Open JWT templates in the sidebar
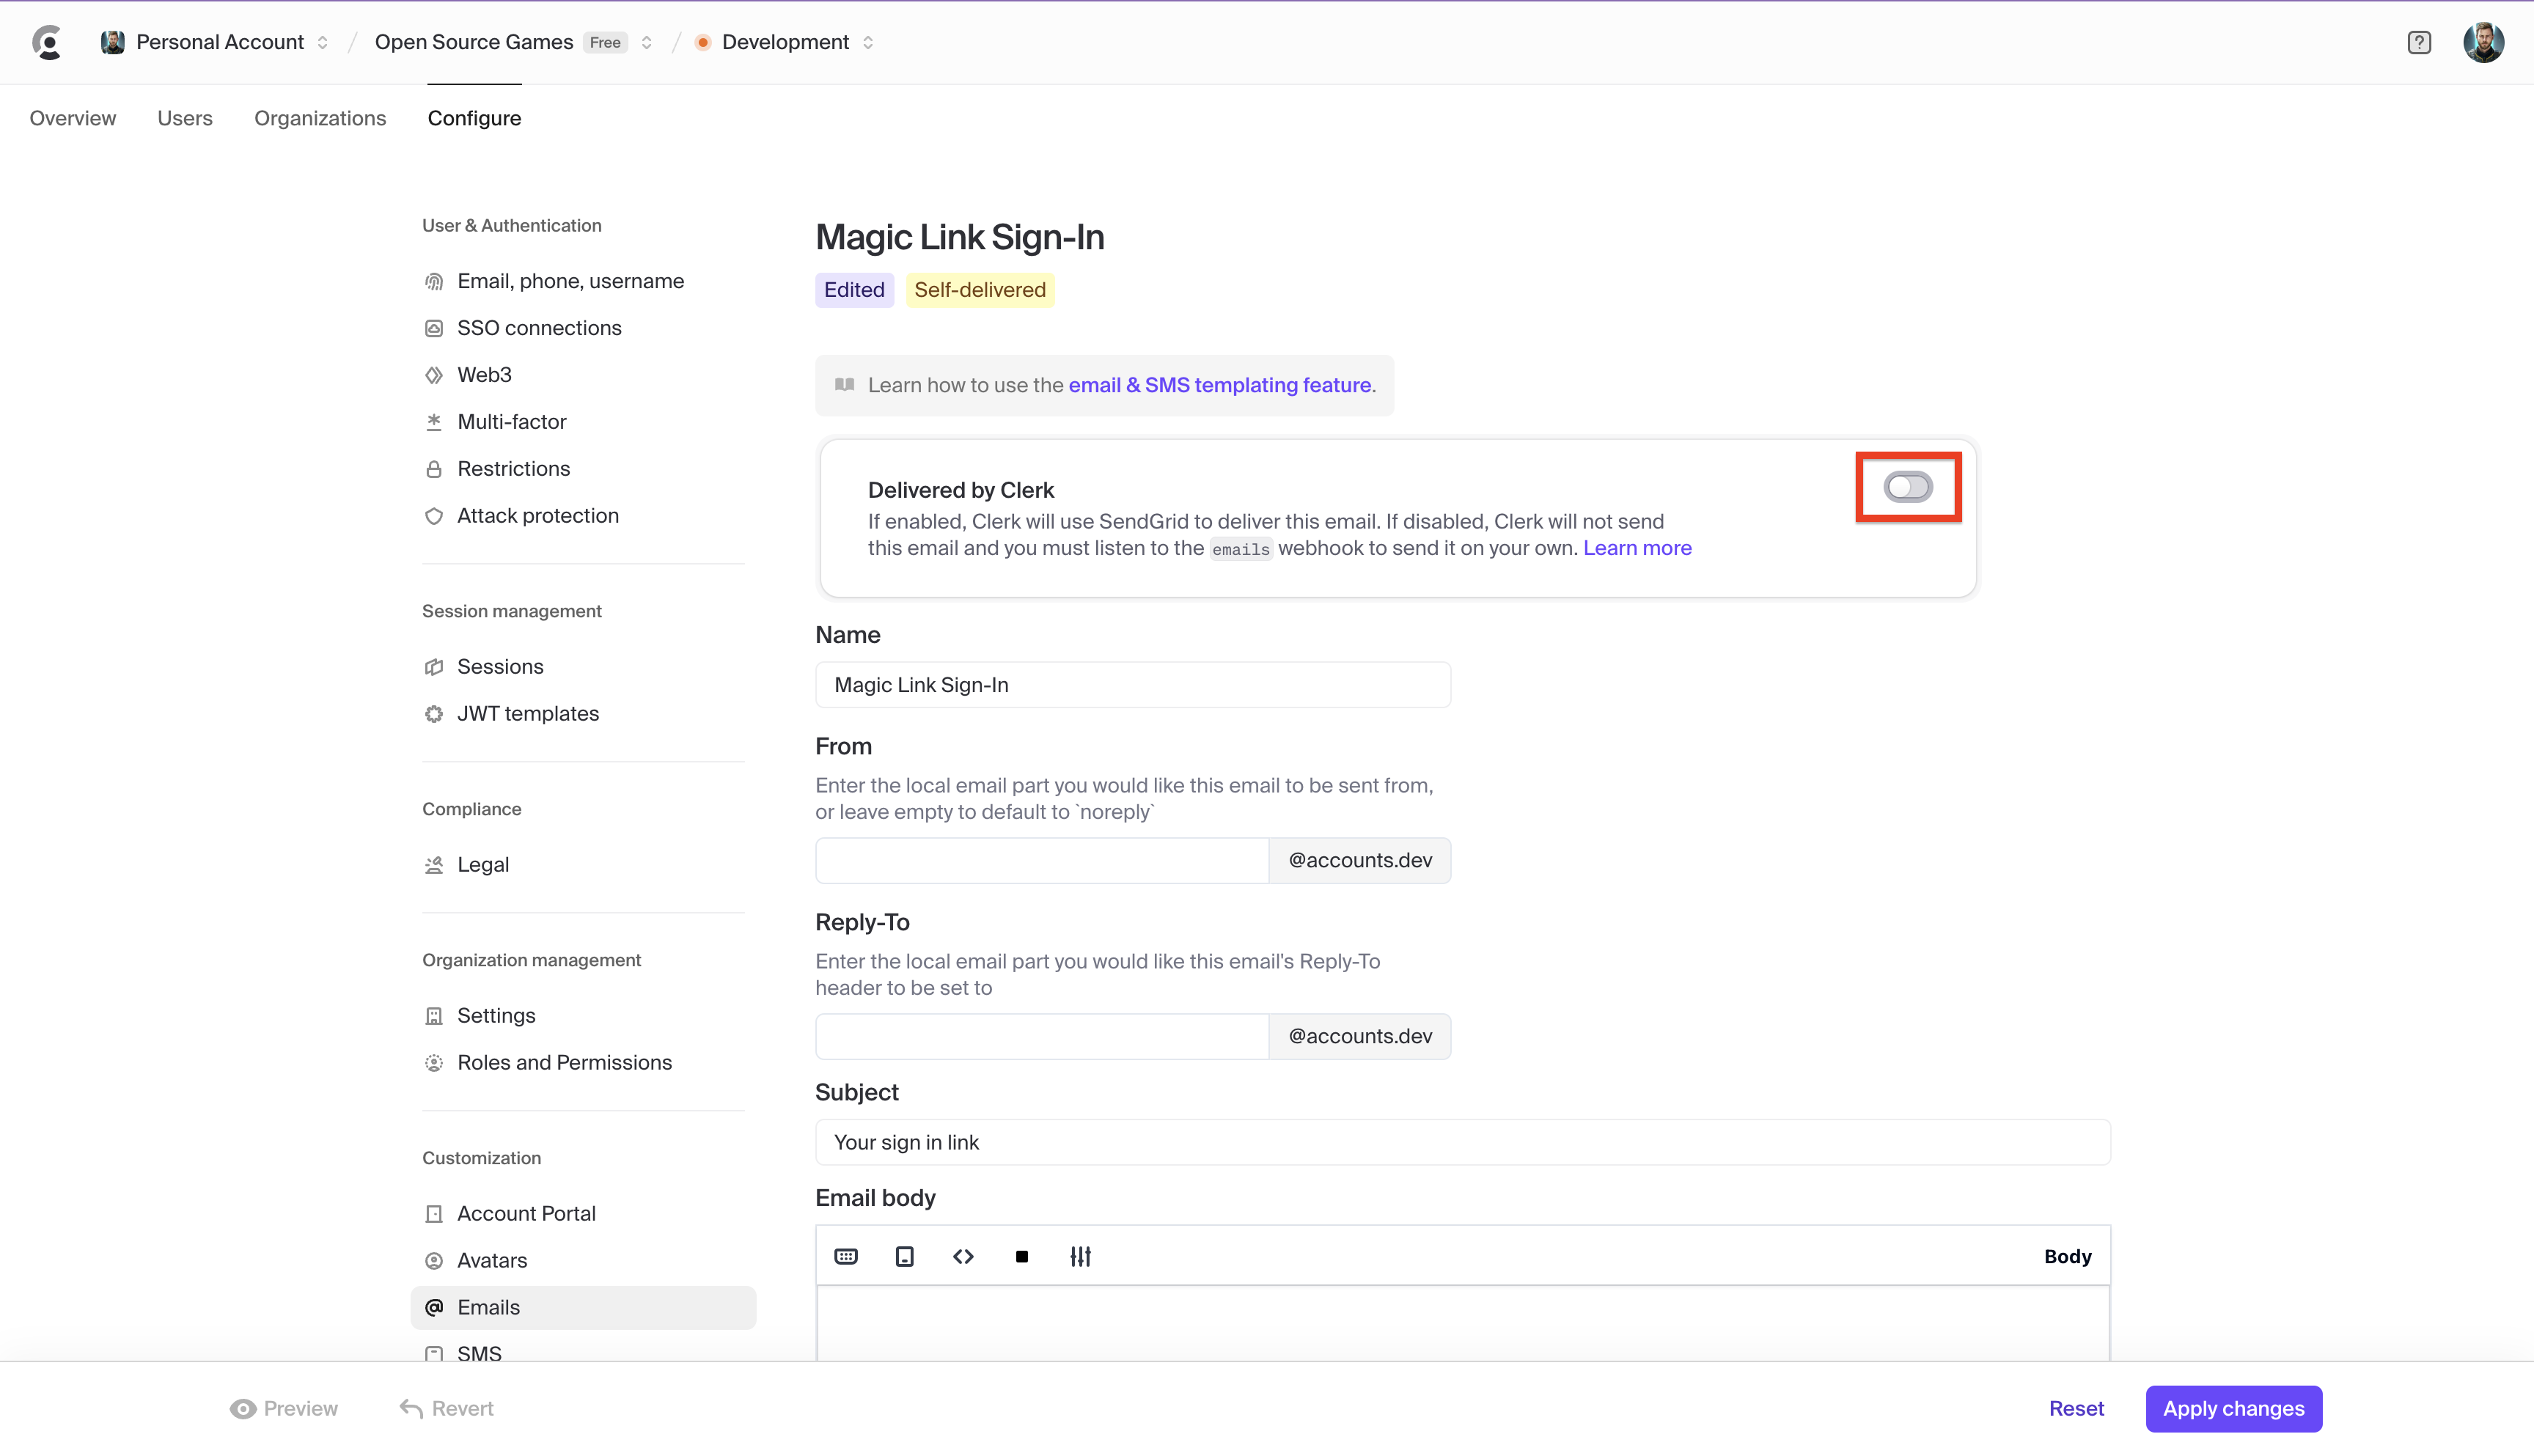Image resolution: width=2534 pixels, height=1456 pixels. click(528, 713)
